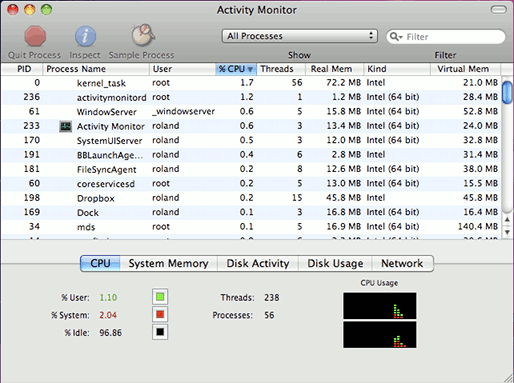Select the WindowServer process row
The width and height of the screenshot is (514, 383).
point(251,112)
